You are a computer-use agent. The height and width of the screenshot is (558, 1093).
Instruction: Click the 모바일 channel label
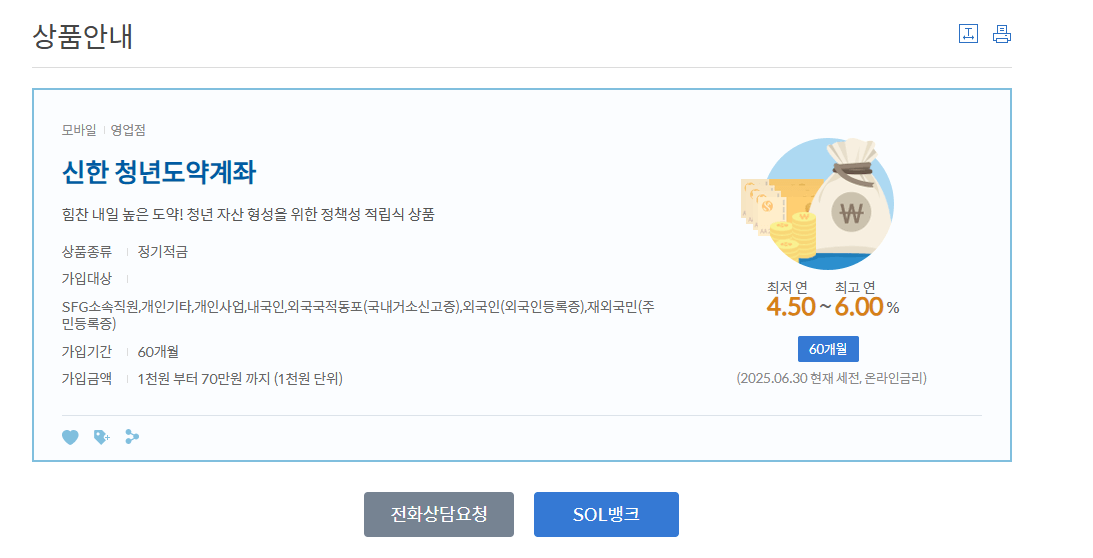tap(79, 130)
